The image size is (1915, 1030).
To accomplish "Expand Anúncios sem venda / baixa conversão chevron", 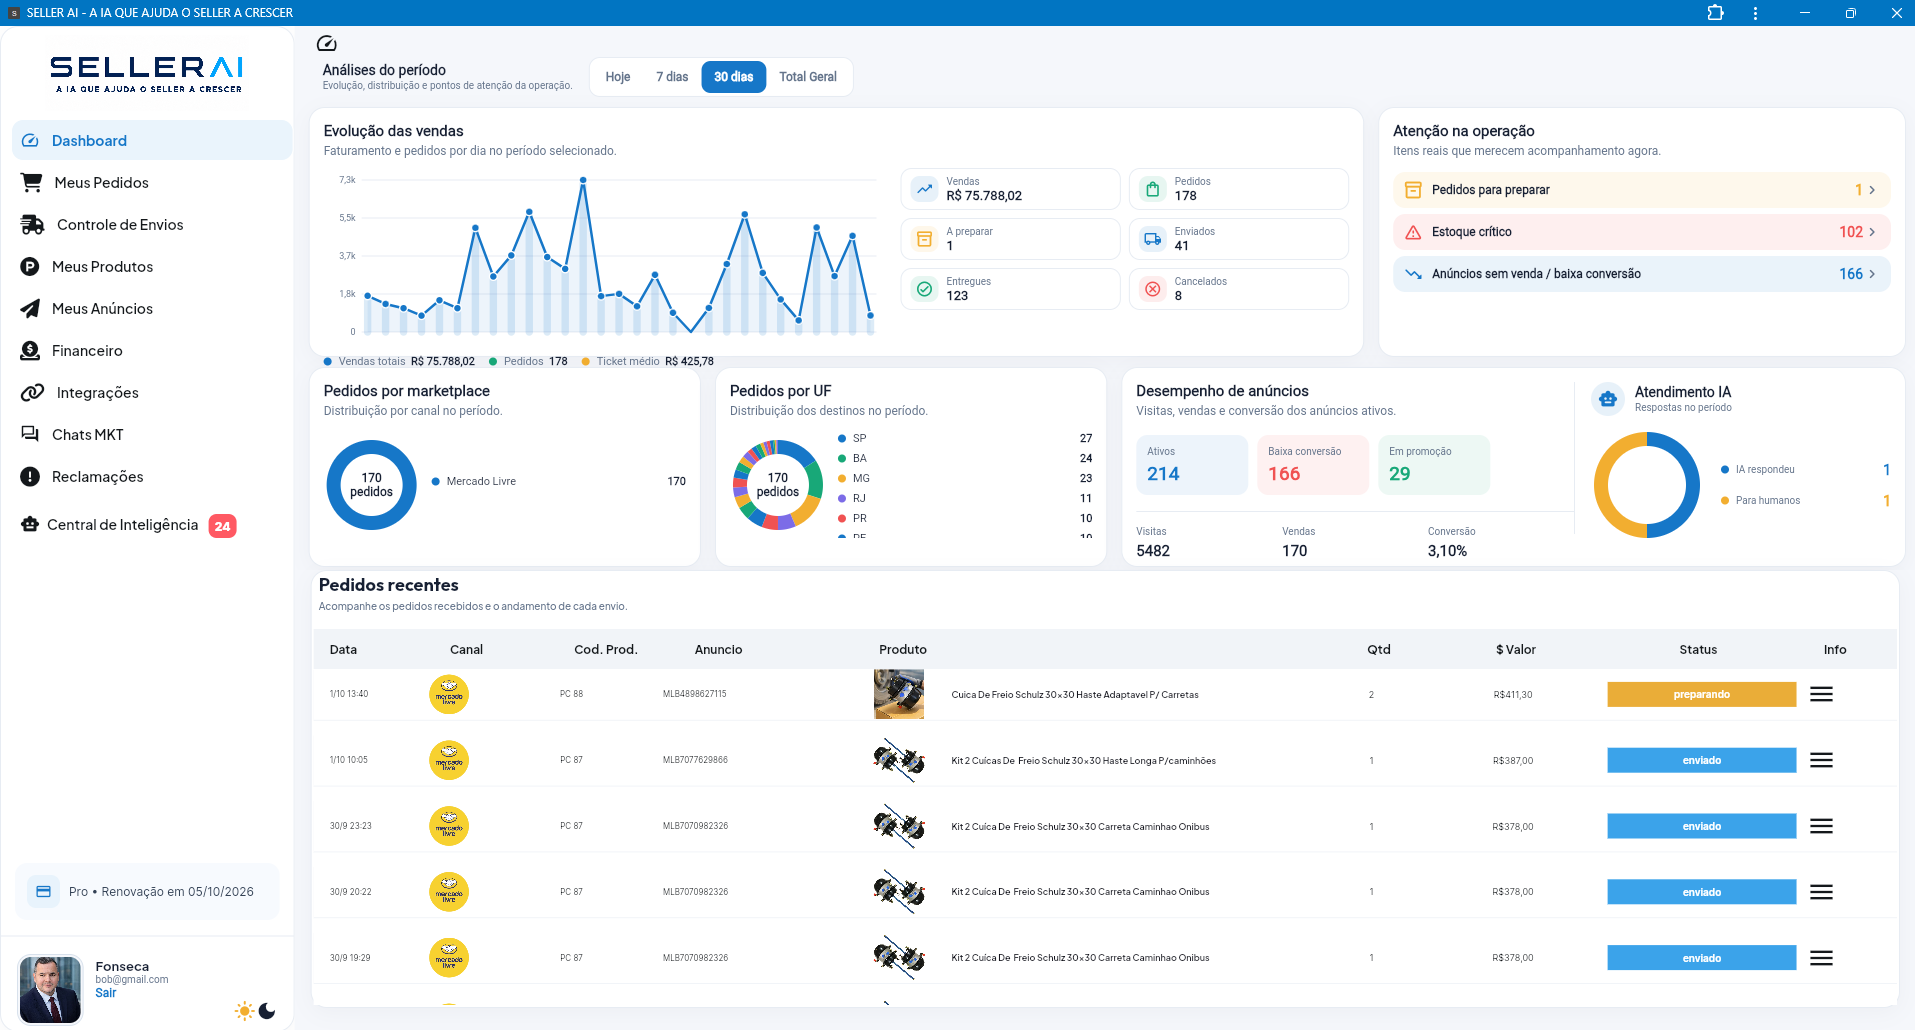I will 1872,274.
